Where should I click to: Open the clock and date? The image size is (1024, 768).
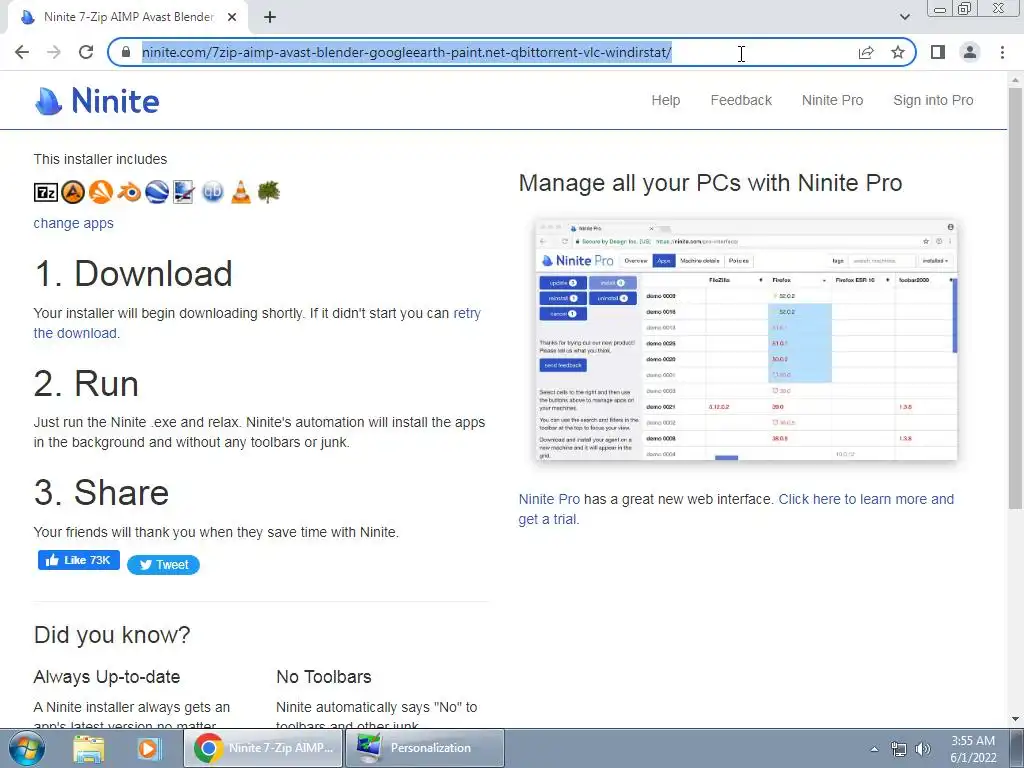[x=973, y=749]
